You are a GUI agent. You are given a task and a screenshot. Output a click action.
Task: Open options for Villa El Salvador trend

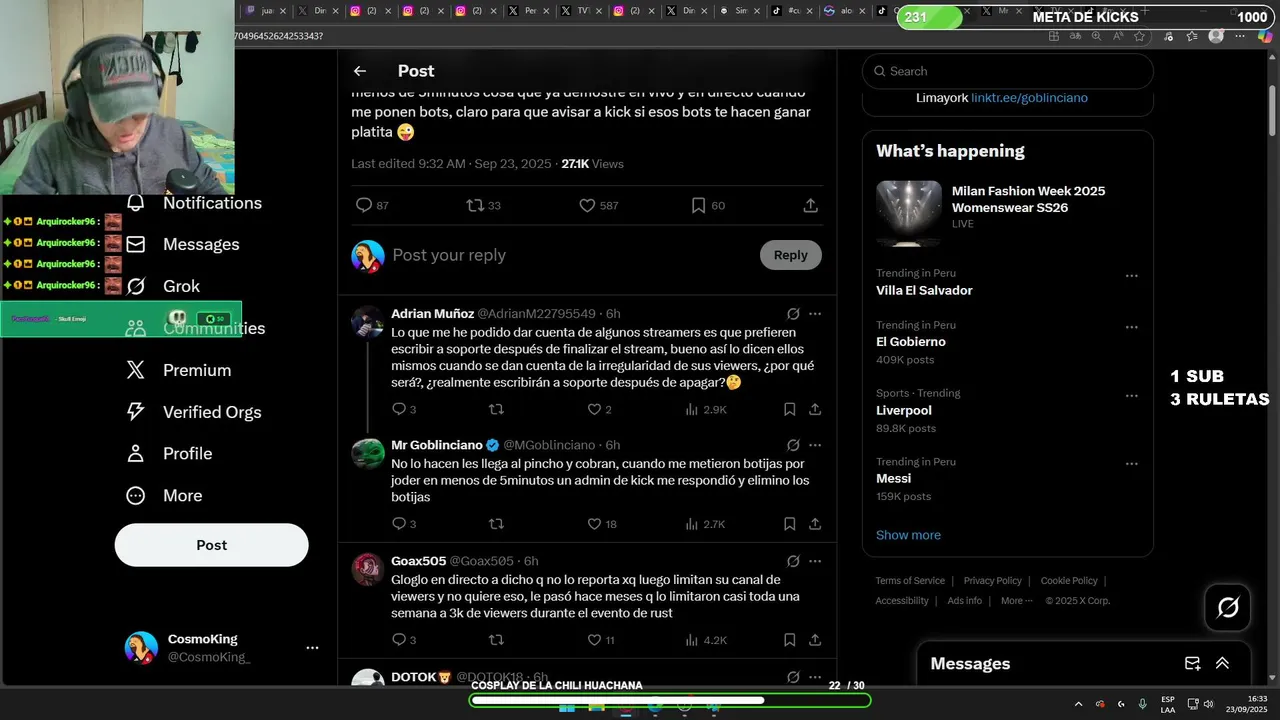coord(1131,276)
